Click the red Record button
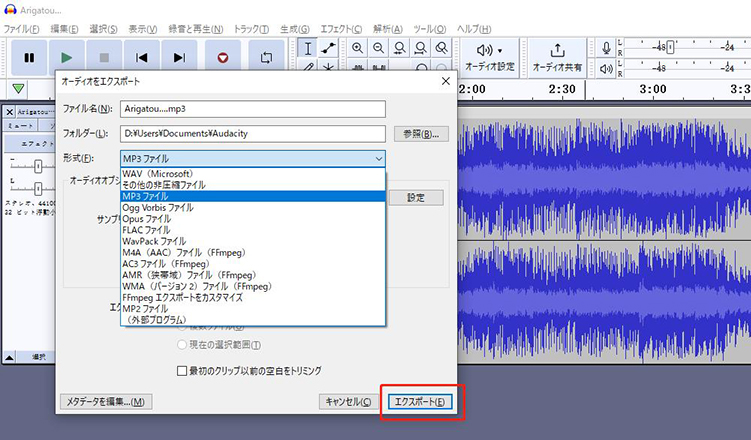Screen dimensions: 751x440 point(223,57)
